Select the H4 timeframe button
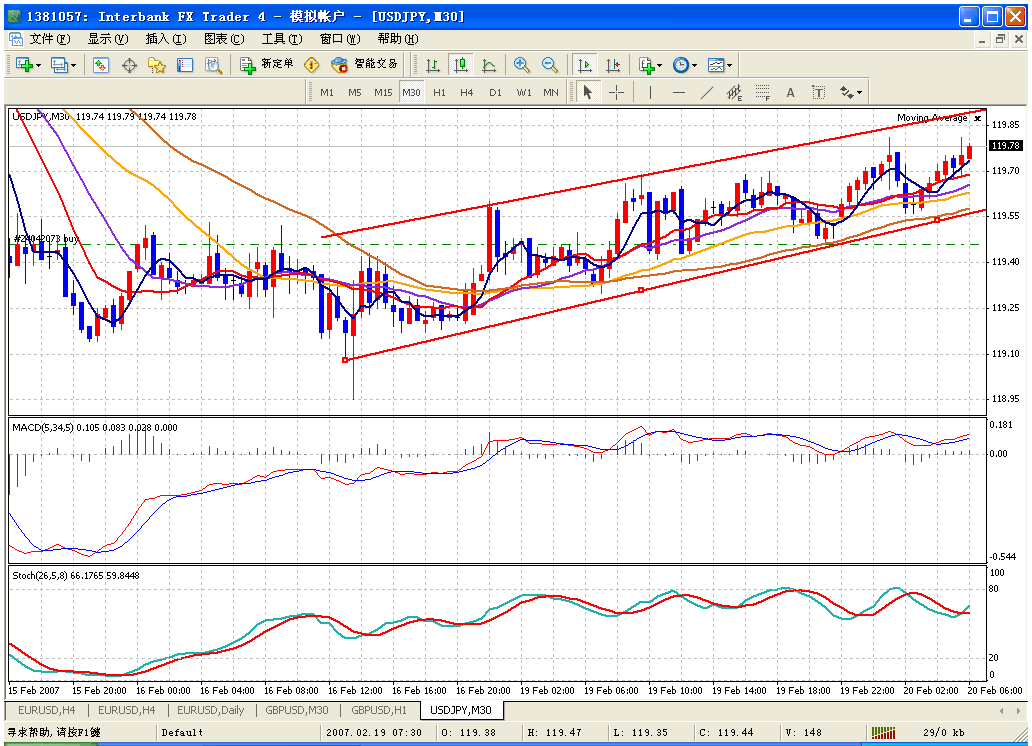Image resolution: width=1032 pixels, height=746 pixels. click(x=467, y=92)
